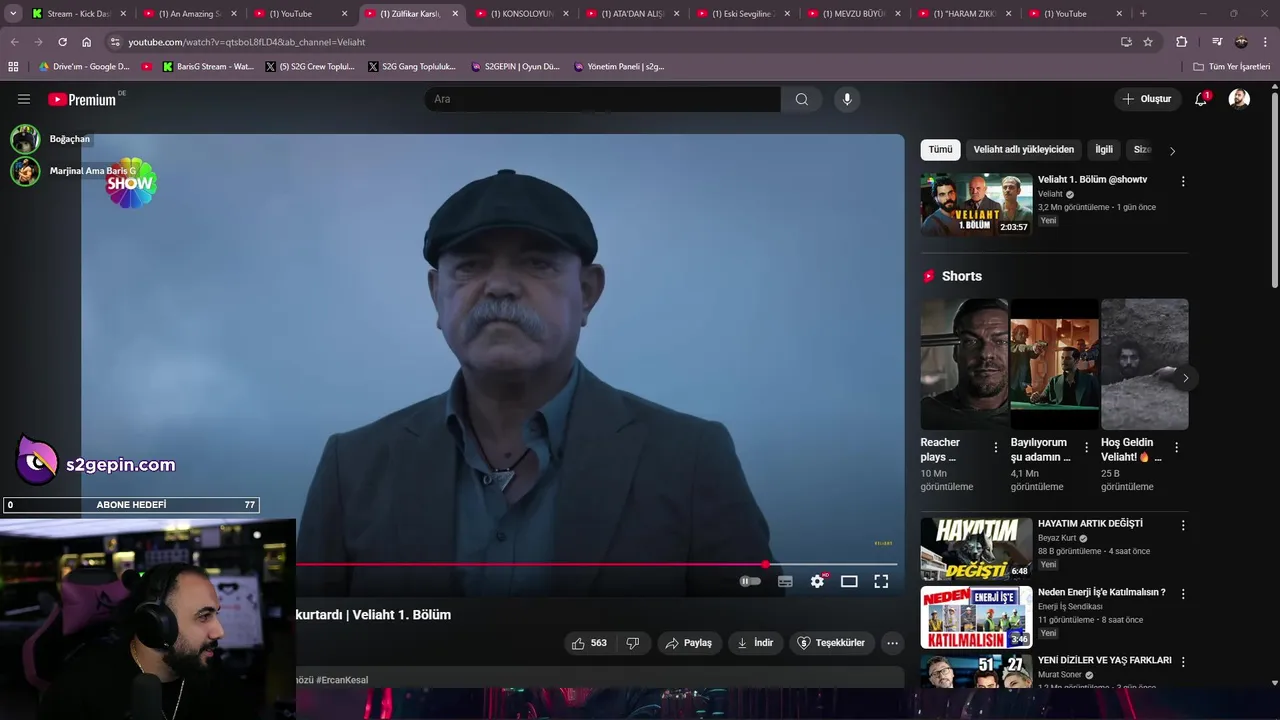The width and height of the screenshot is (1280, 720).
Task: Switch to the ATA'DAN ALIŞ tab
Action: [x=632, y=14]
